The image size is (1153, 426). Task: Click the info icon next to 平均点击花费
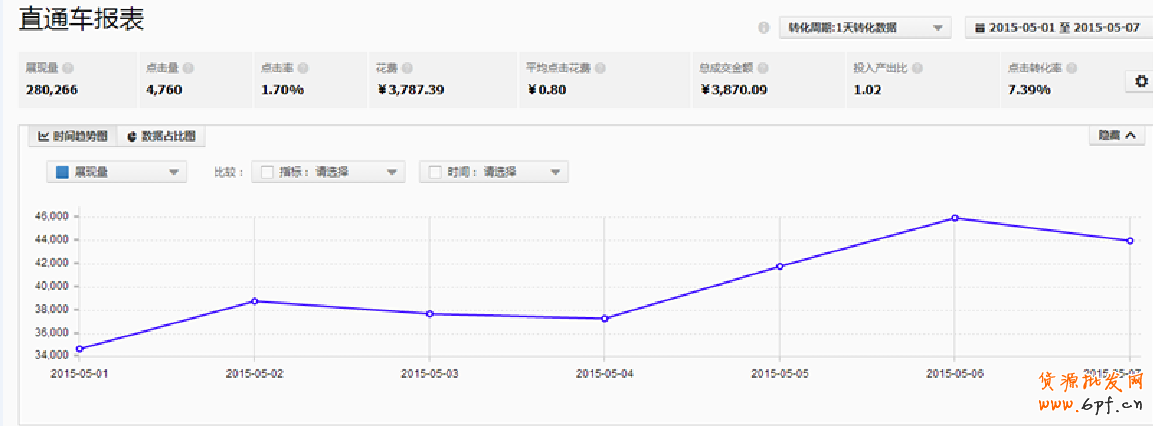[600, 69]
